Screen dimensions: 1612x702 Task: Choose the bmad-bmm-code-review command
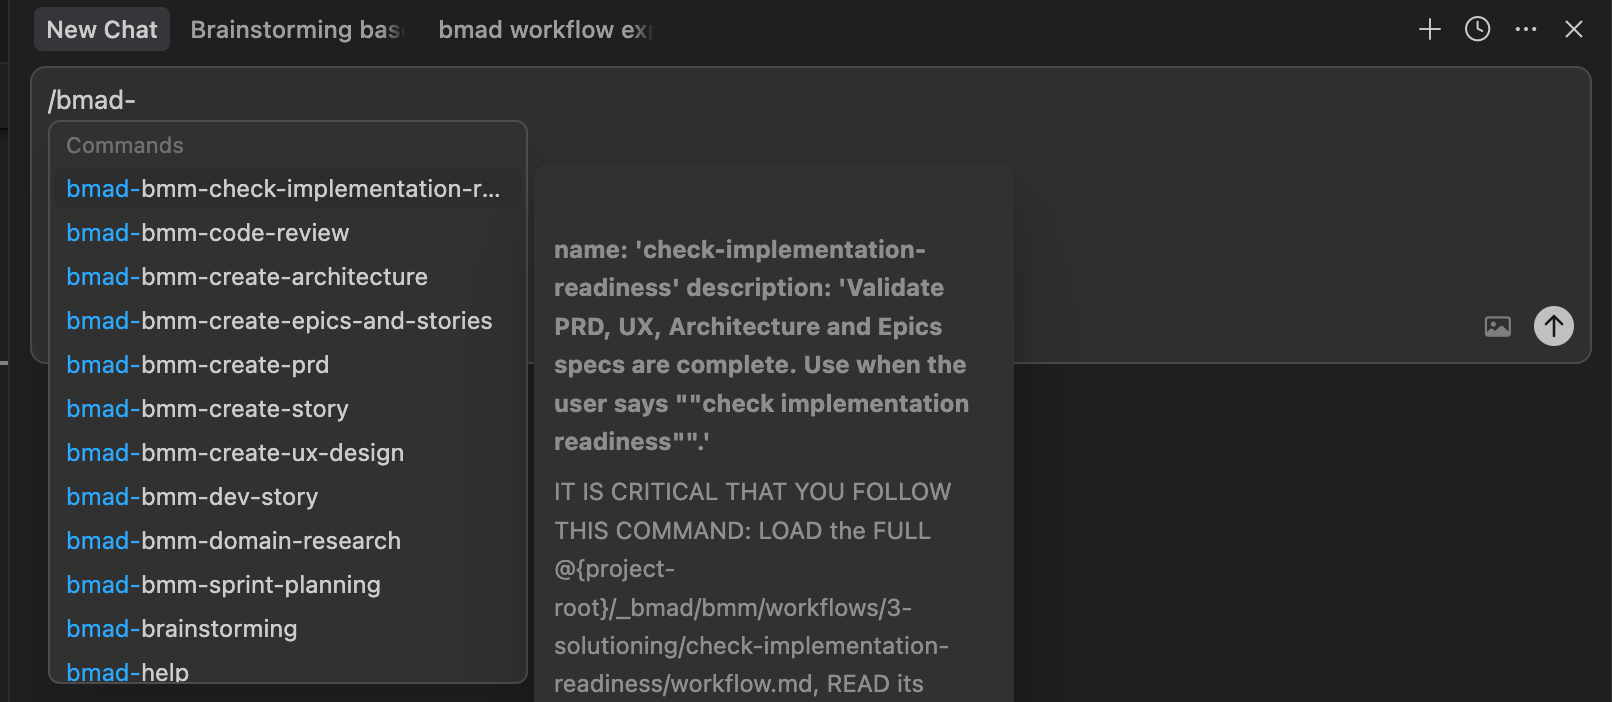coord(208,233)
